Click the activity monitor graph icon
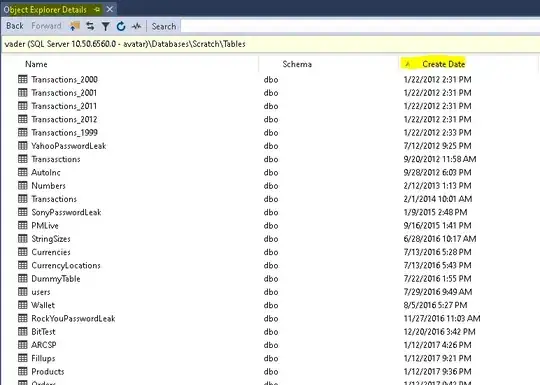 tap(136, 26)
